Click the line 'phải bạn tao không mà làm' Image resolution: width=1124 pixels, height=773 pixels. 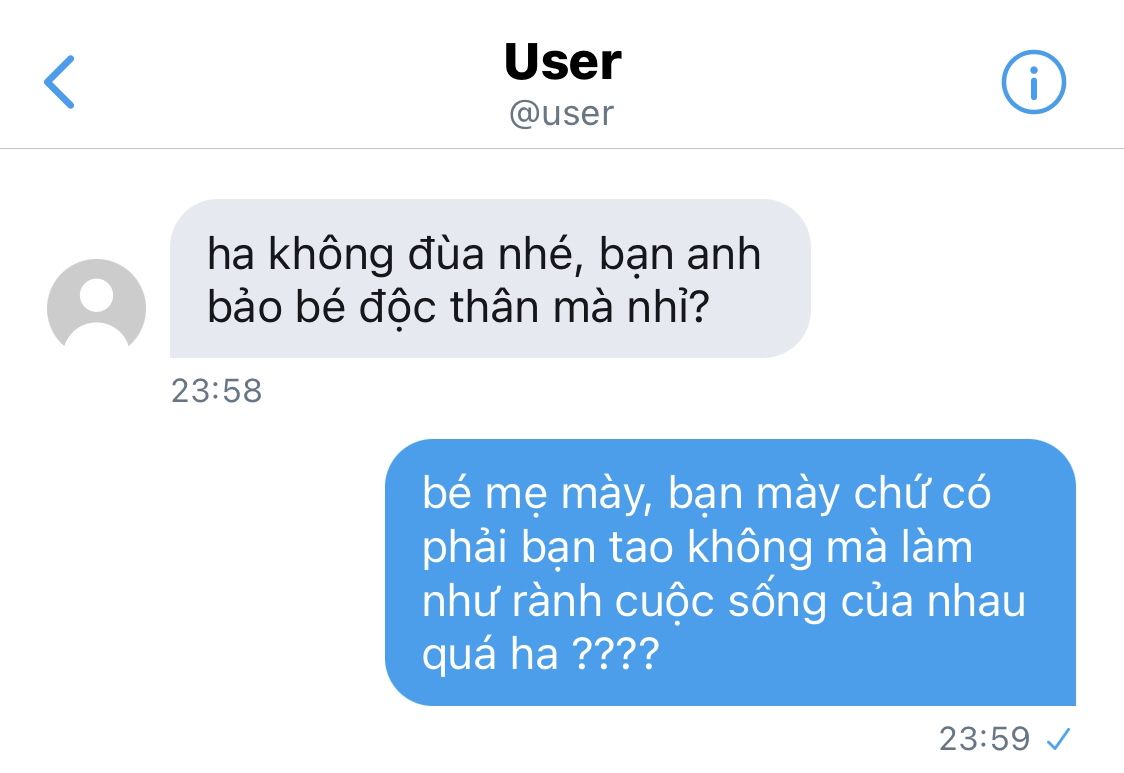tap(697, 548)
